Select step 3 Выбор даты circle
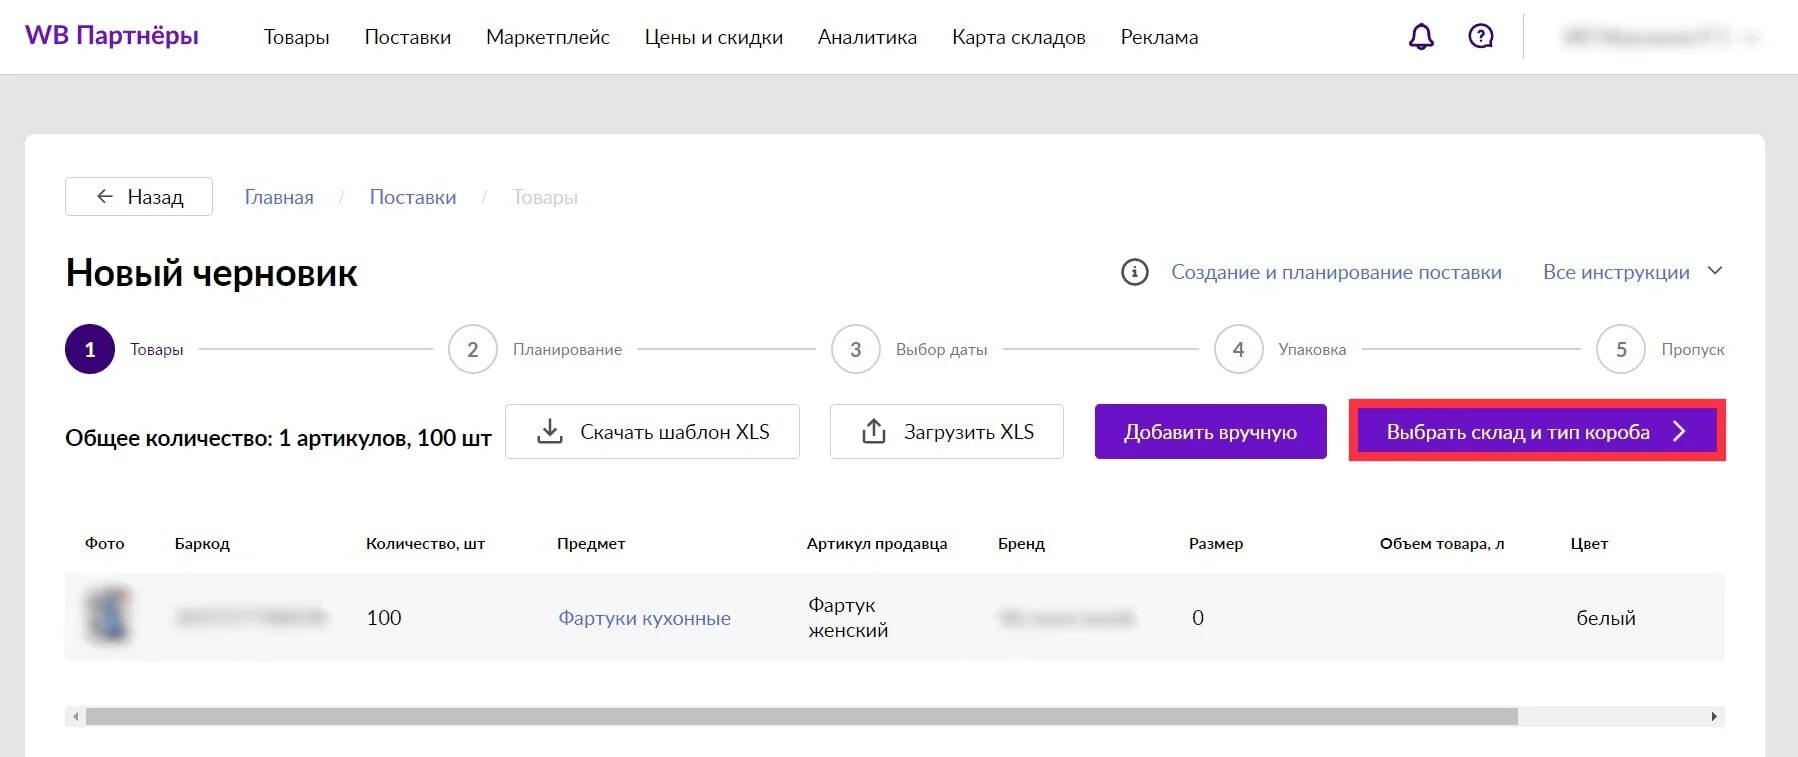 click(856, 349)
